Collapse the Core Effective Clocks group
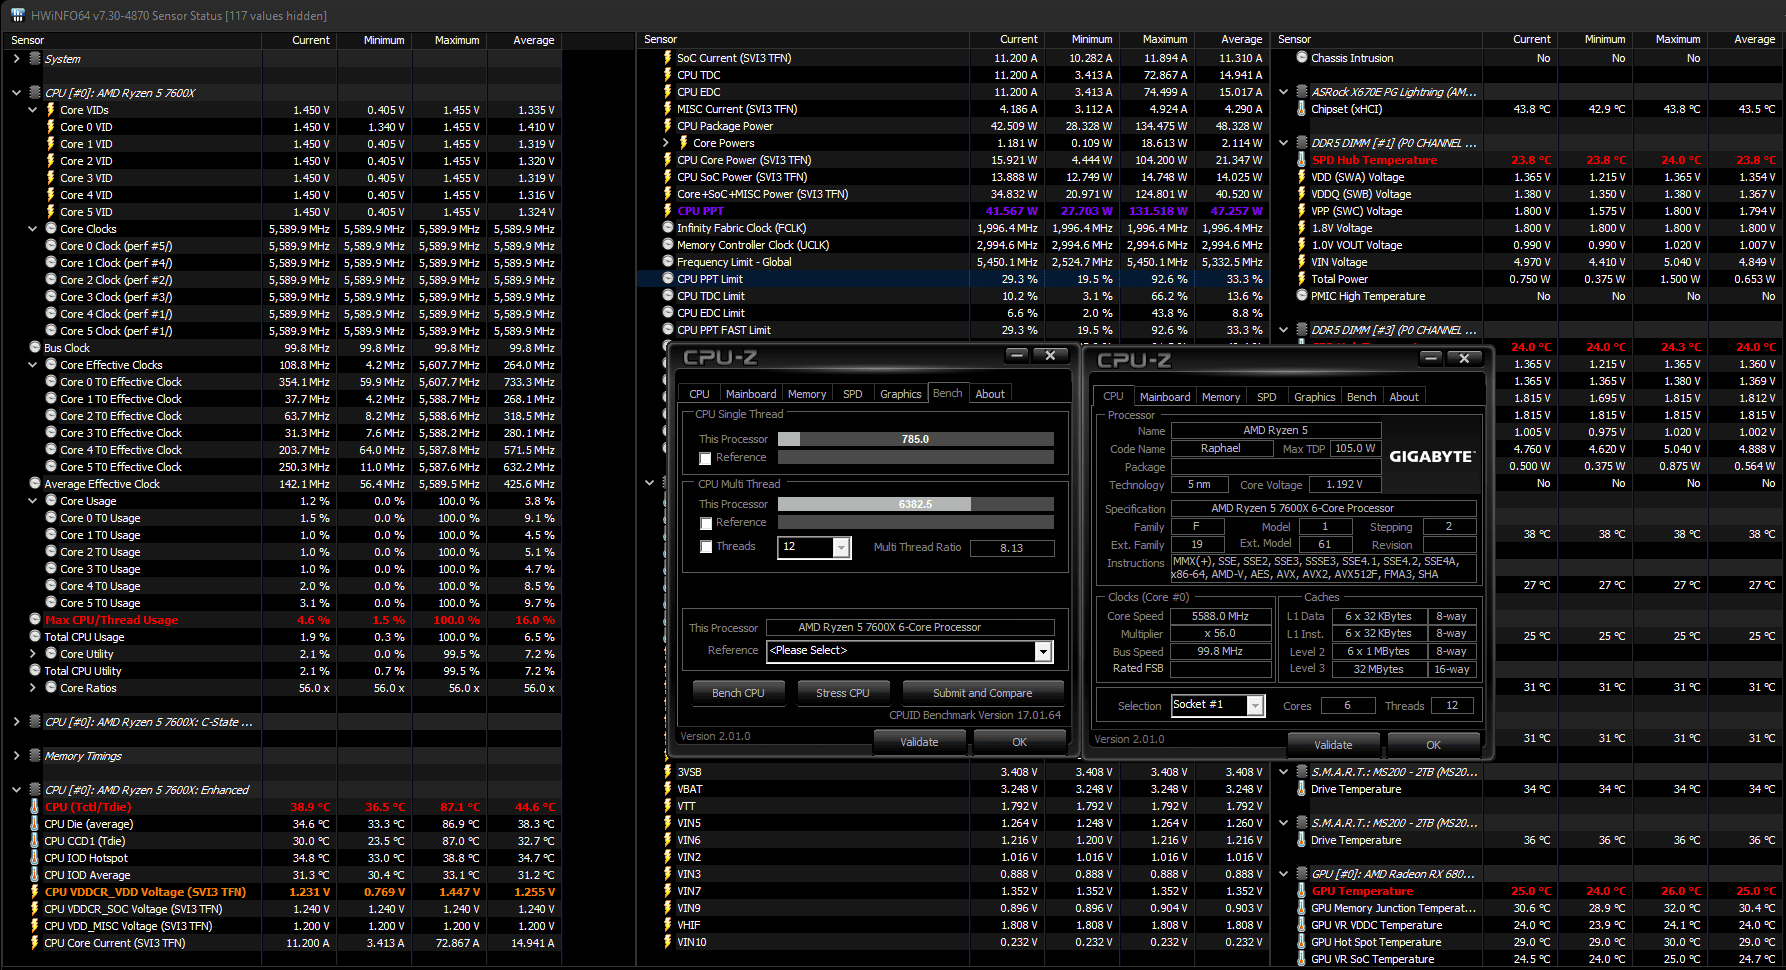Screen dimensions: 1786x970 click(33, 365)
